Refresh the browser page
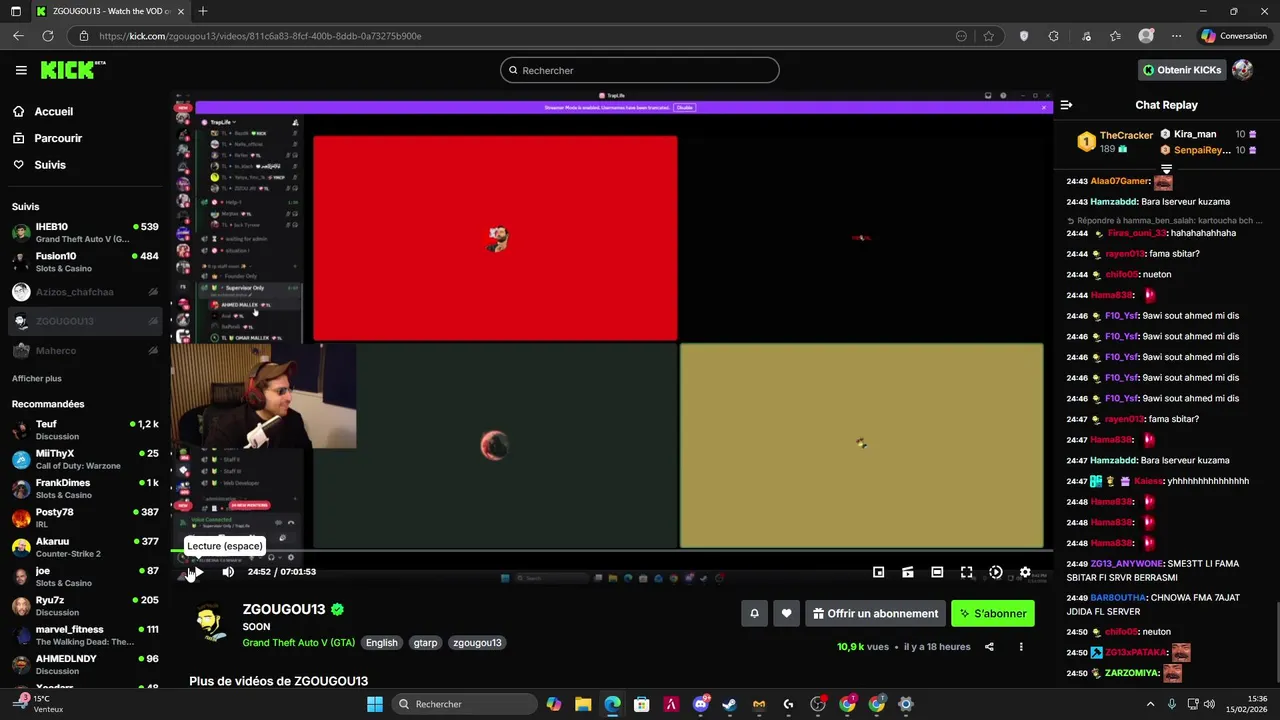 pyautogui.click(x=47, y=36)
